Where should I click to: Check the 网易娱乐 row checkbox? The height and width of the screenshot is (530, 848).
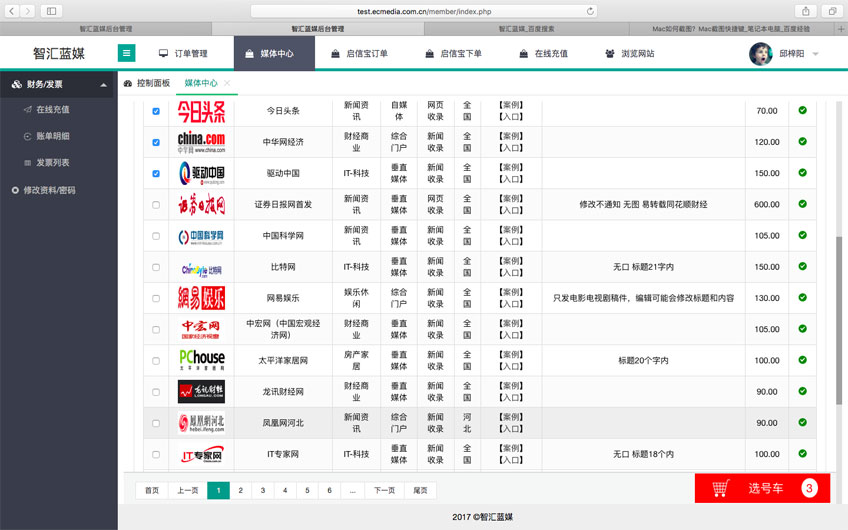(x=156, y=299)
